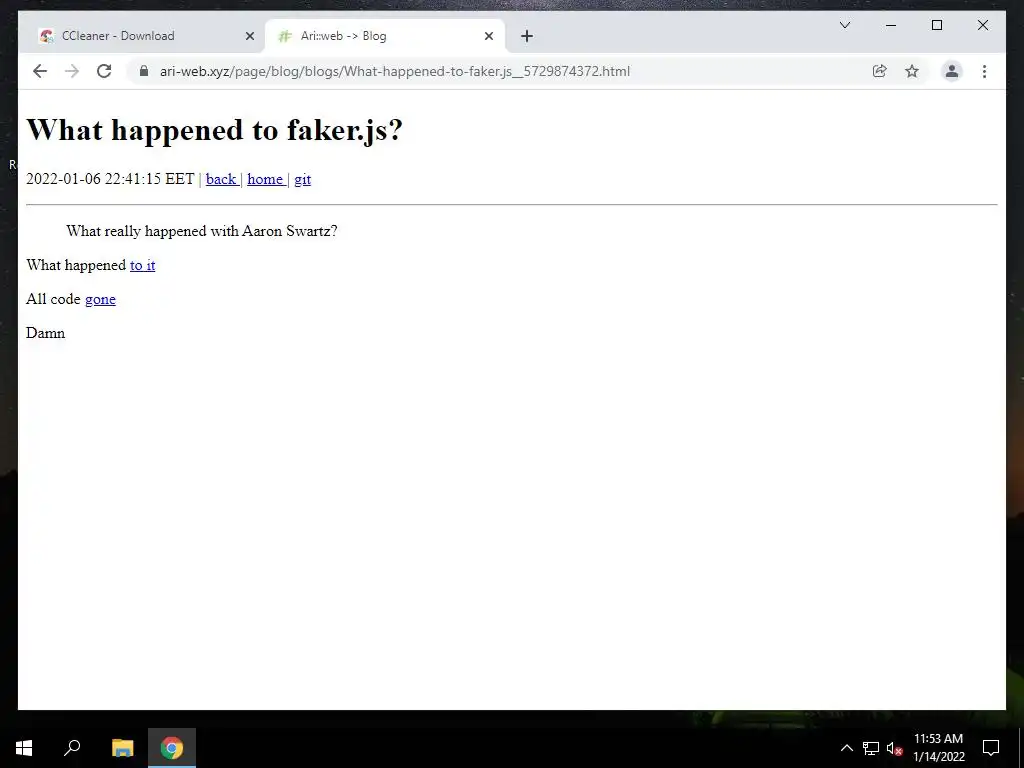View site info via the lock icon

tap(144, 71)
